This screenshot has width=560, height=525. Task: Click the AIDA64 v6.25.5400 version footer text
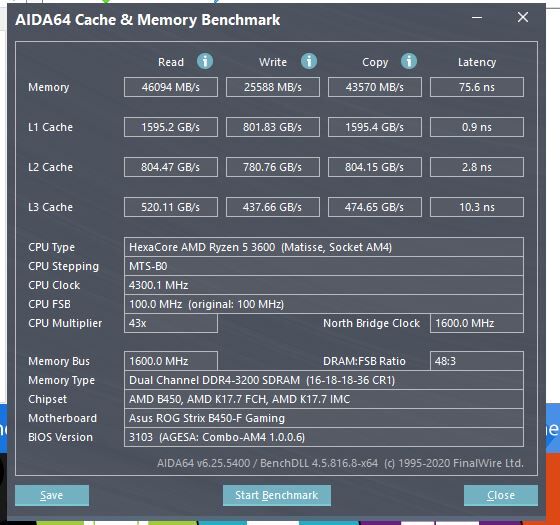pyautogui.click(x=340, y=463)
